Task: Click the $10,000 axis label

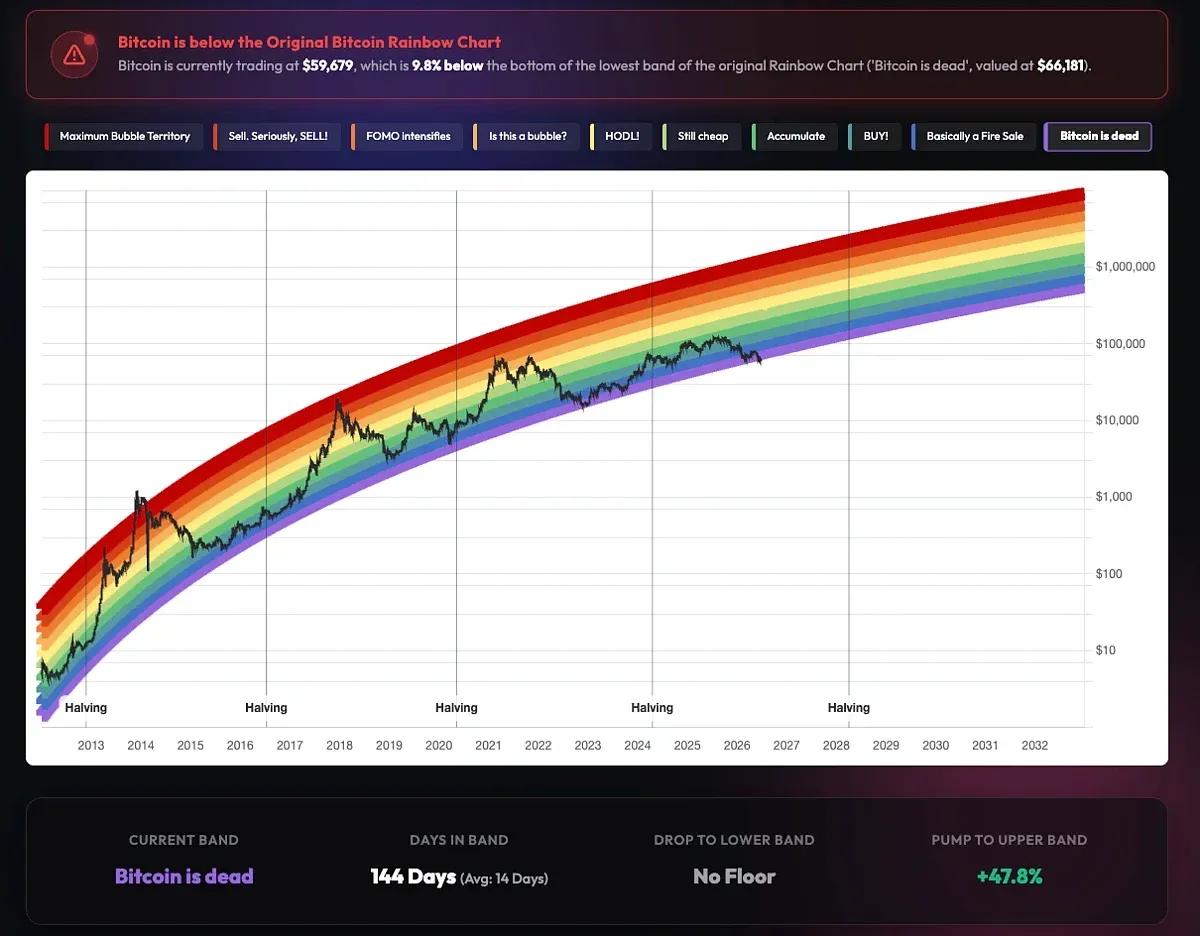Action: 1117,420
